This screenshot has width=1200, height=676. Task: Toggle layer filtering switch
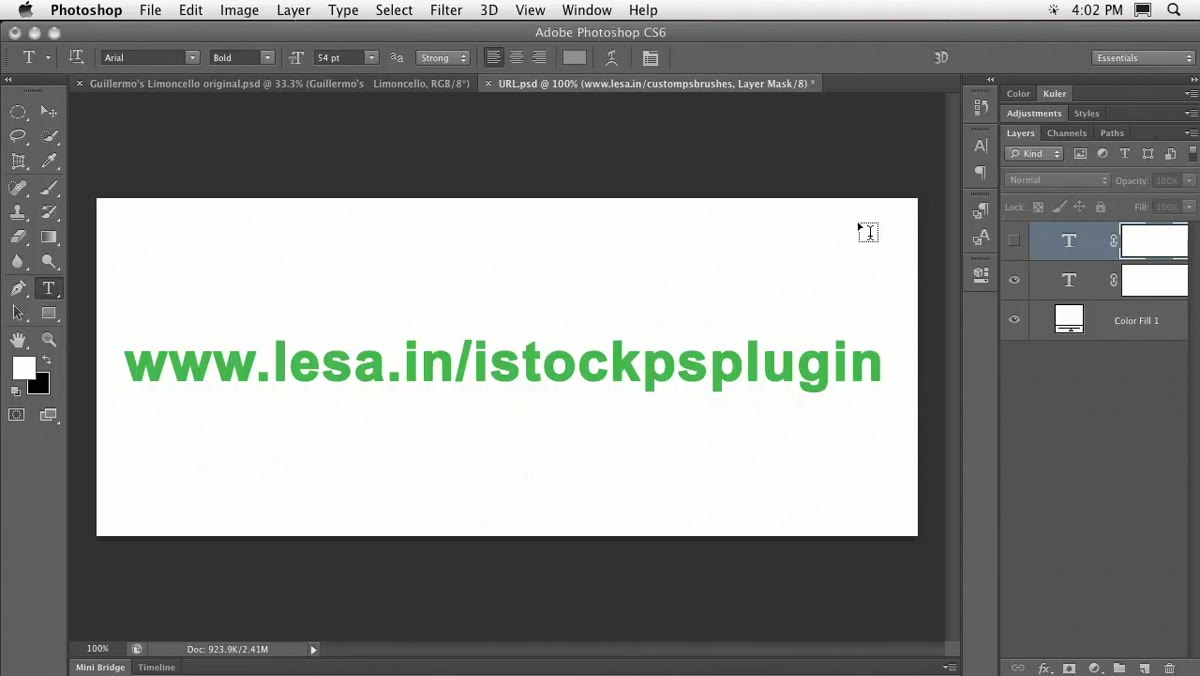(x=1193, y=154)
